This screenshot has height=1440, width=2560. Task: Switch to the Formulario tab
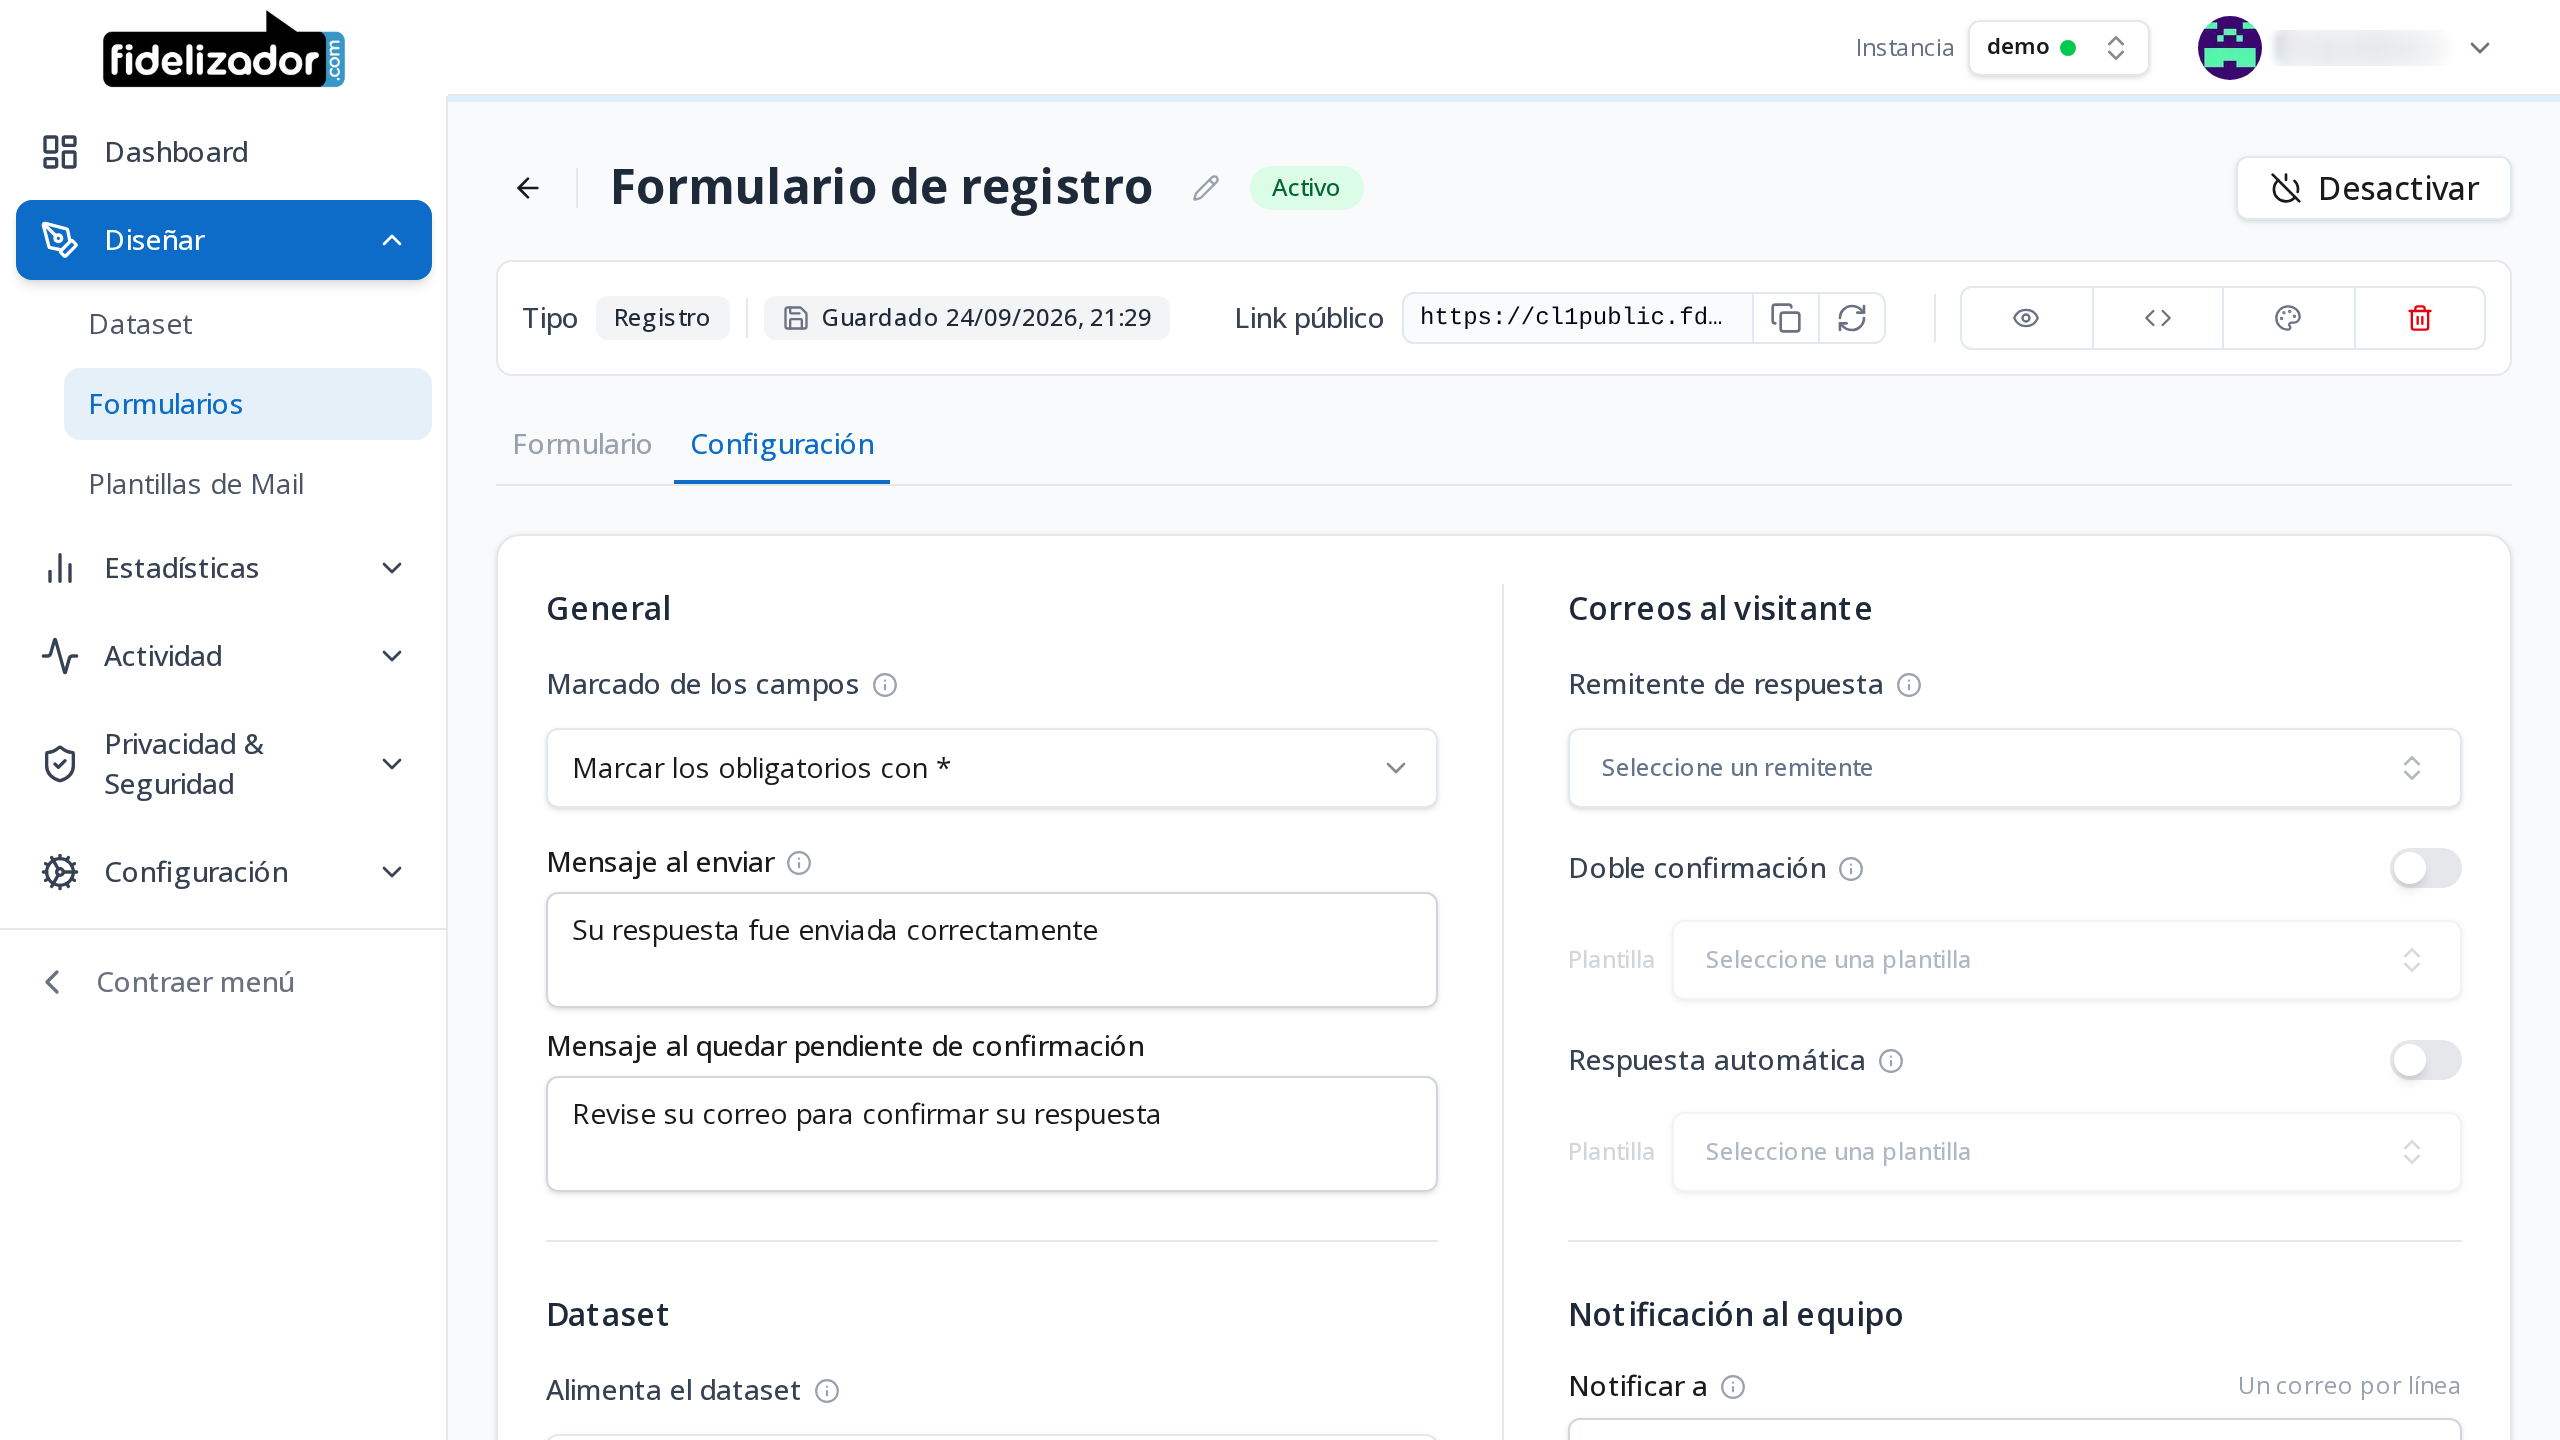(x=582, y=444)
